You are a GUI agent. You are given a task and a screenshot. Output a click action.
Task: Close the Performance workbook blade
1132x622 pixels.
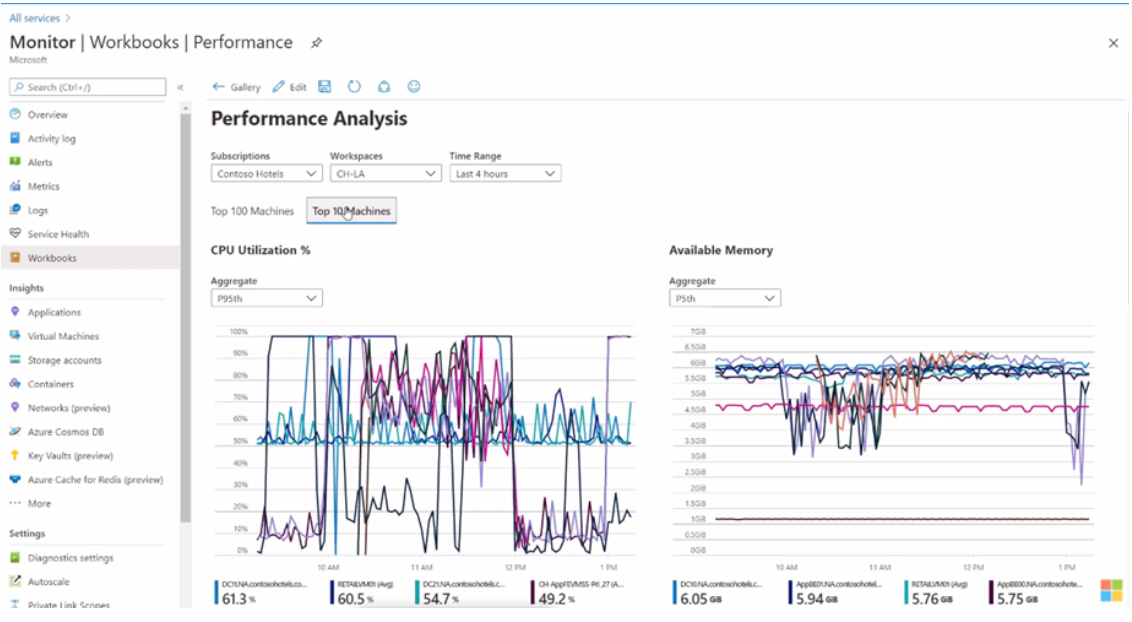point(1113,43)
